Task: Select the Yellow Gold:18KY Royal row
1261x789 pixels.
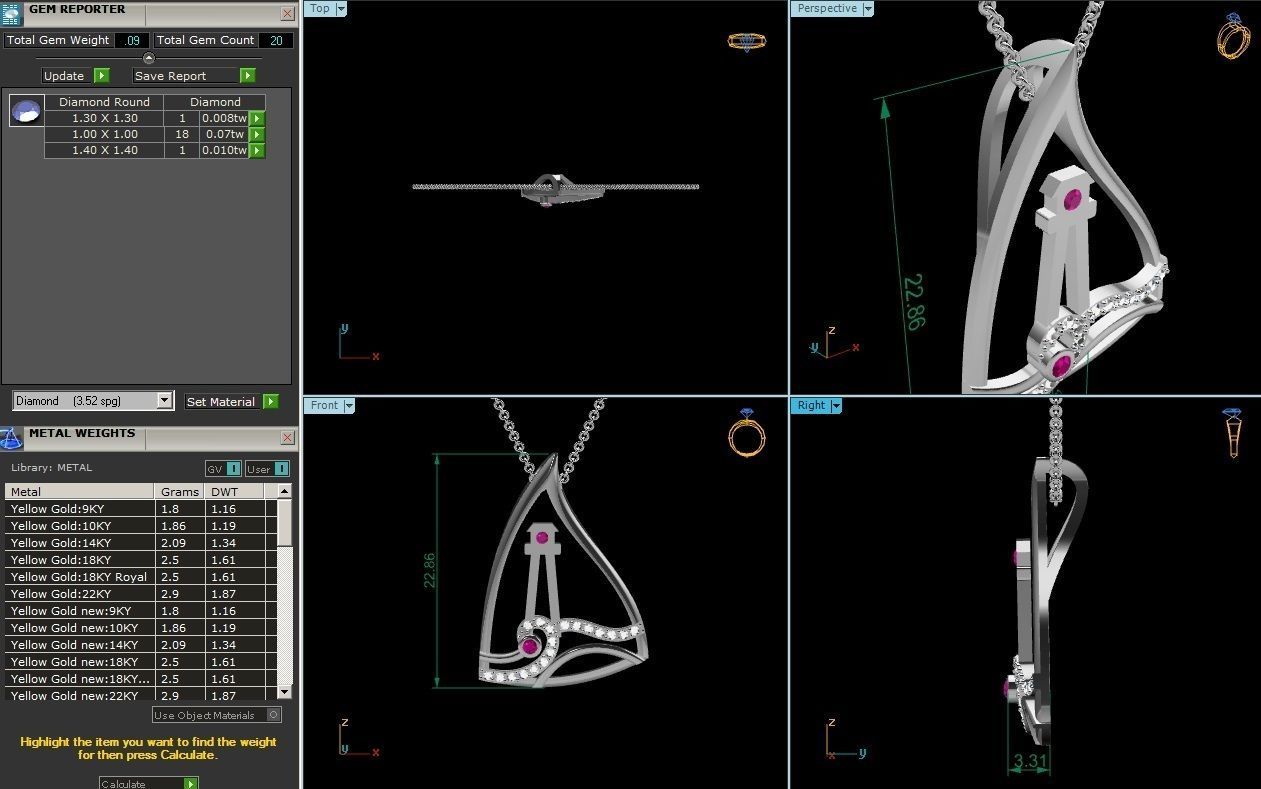Action: pyautogui.click(x=141, y=577)
